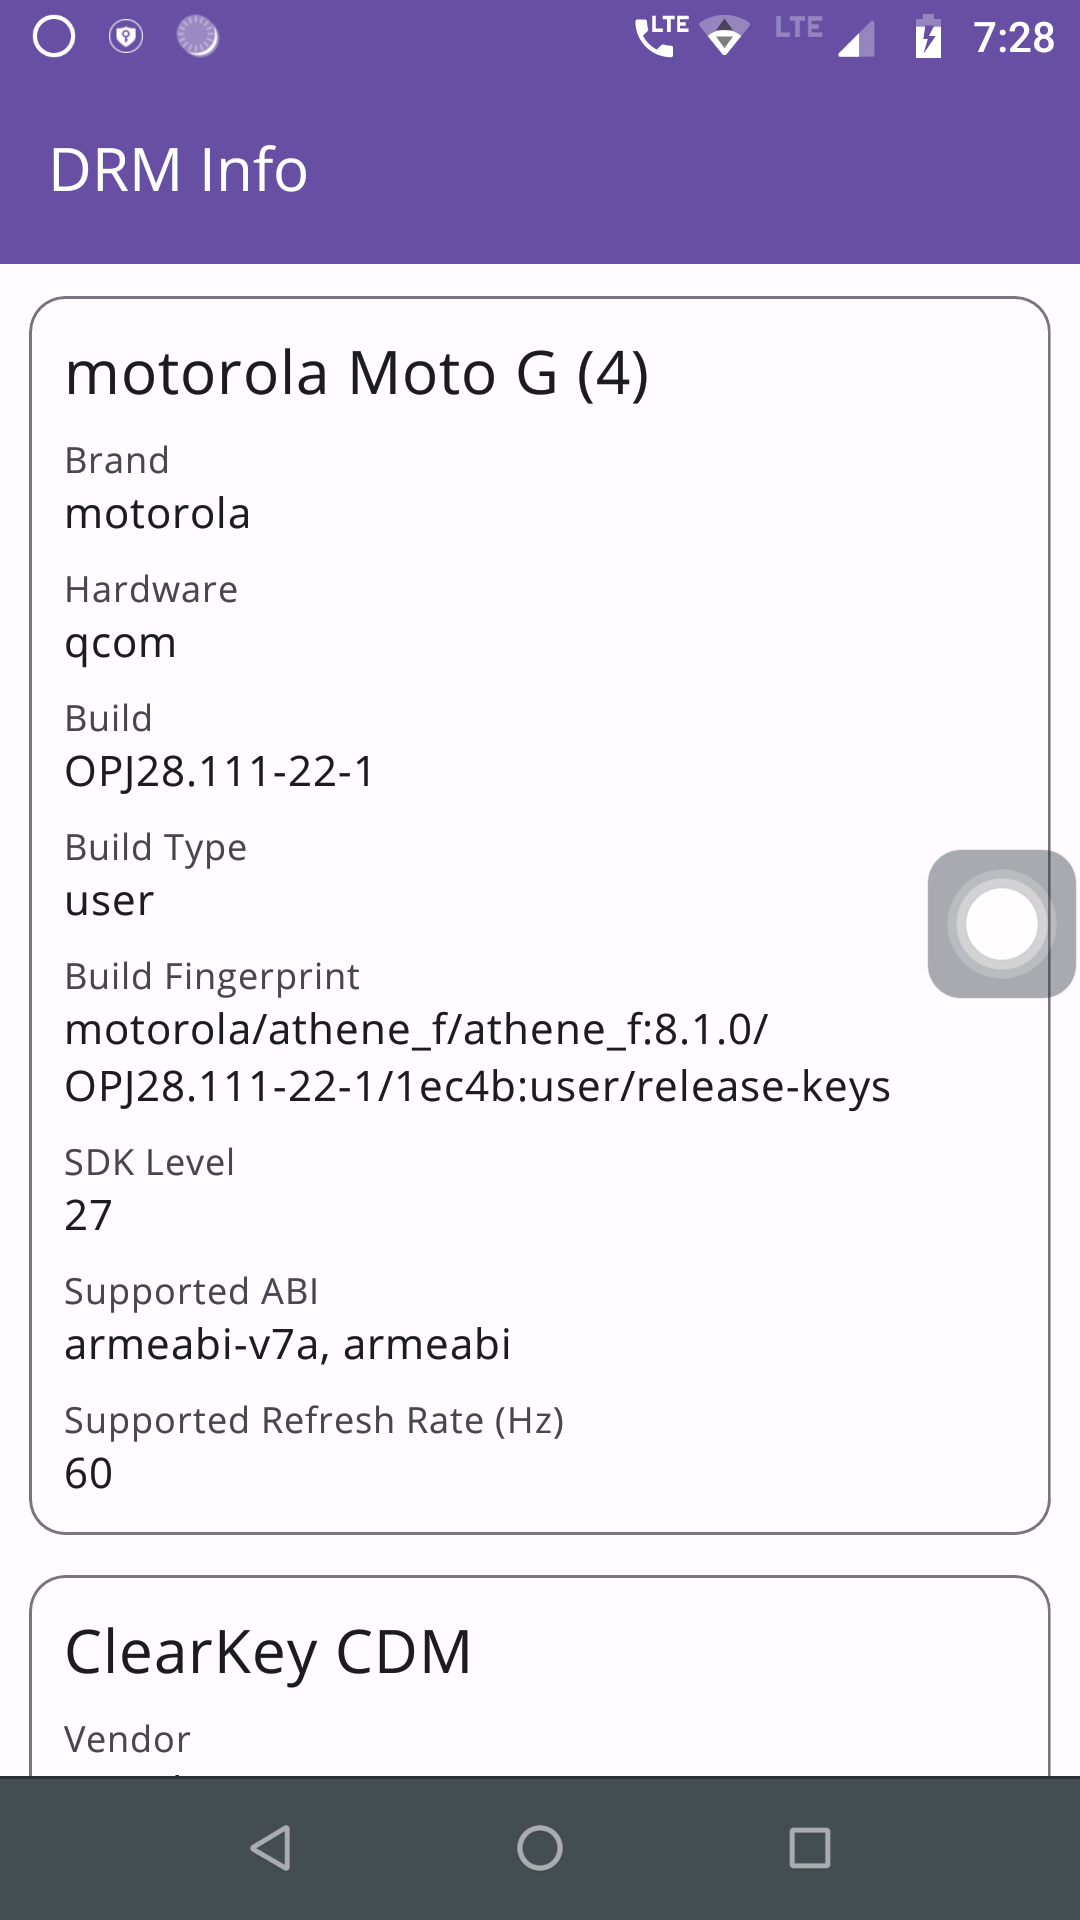
Task: Tap the shield notification icon in status bar
Action: 126,38
